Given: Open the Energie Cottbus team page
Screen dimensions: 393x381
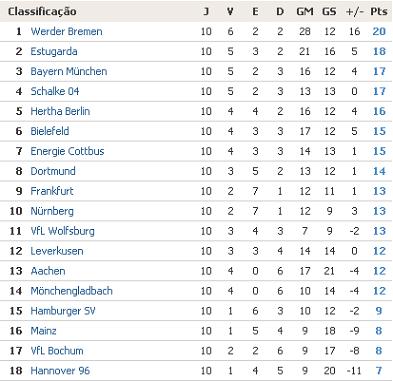Looking at the screenshot, I should (x=67, y=151).
